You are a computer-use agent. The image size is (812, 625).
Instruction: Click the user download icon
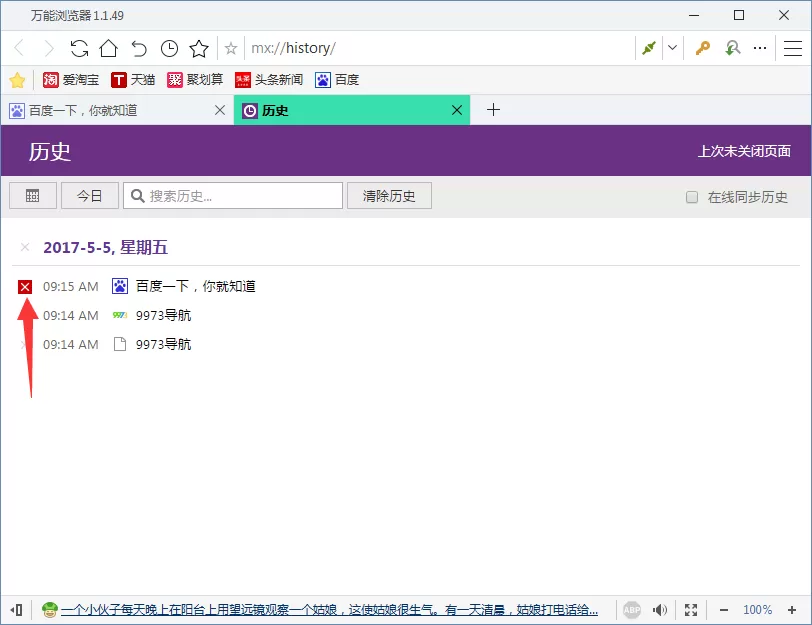point(732,48)
